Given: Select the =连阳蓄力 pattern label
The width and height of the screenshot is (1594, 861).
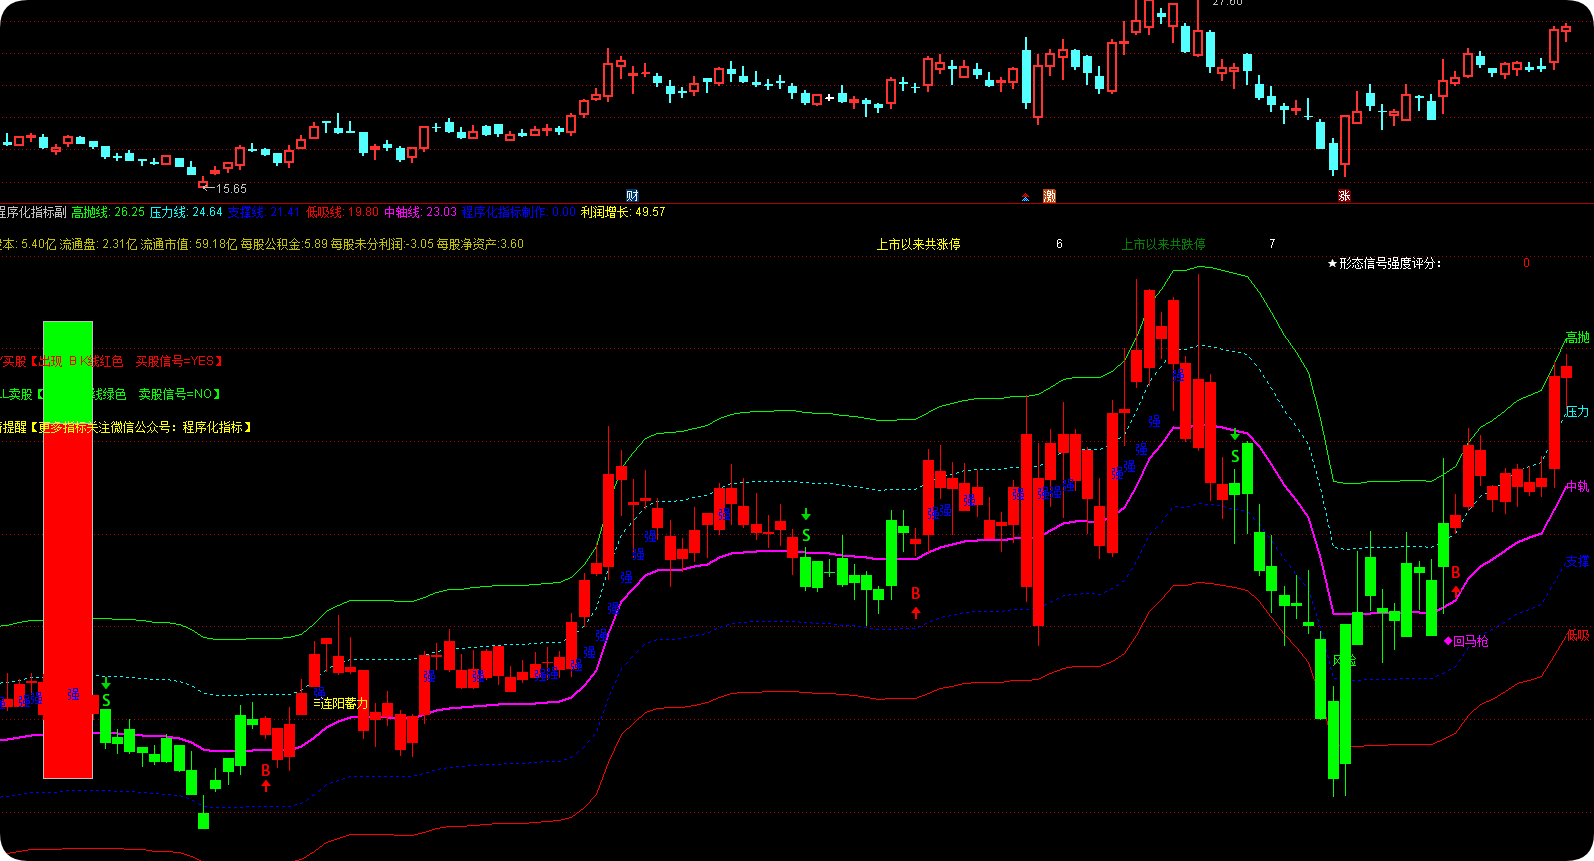Looking at the screenshot, I should pos(341,704).
